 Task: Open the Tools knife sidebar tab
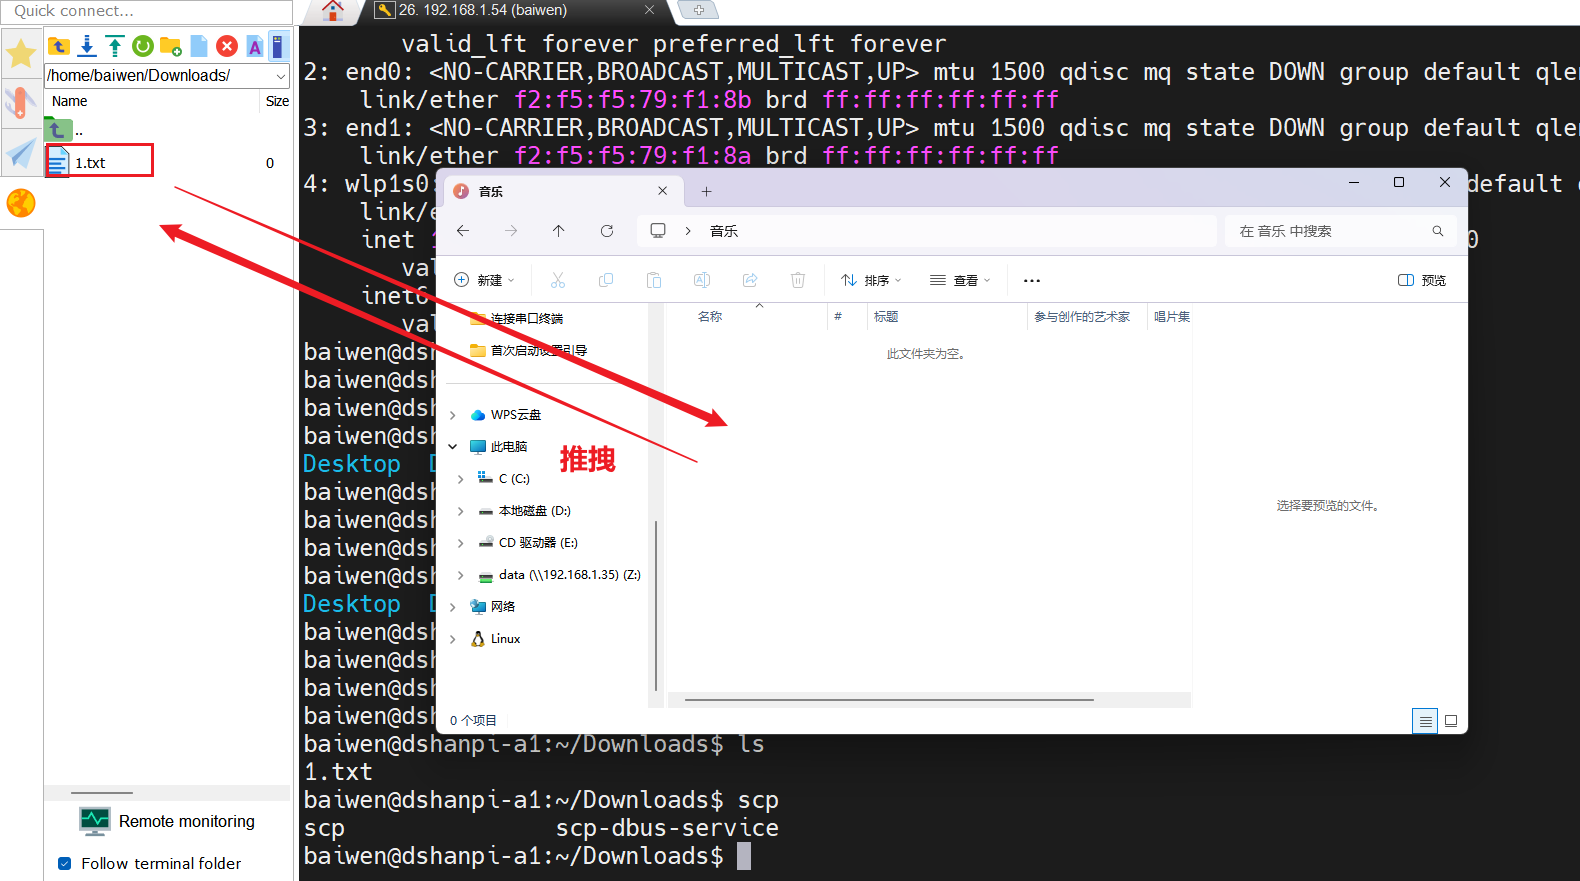click(x=21, y=103)
